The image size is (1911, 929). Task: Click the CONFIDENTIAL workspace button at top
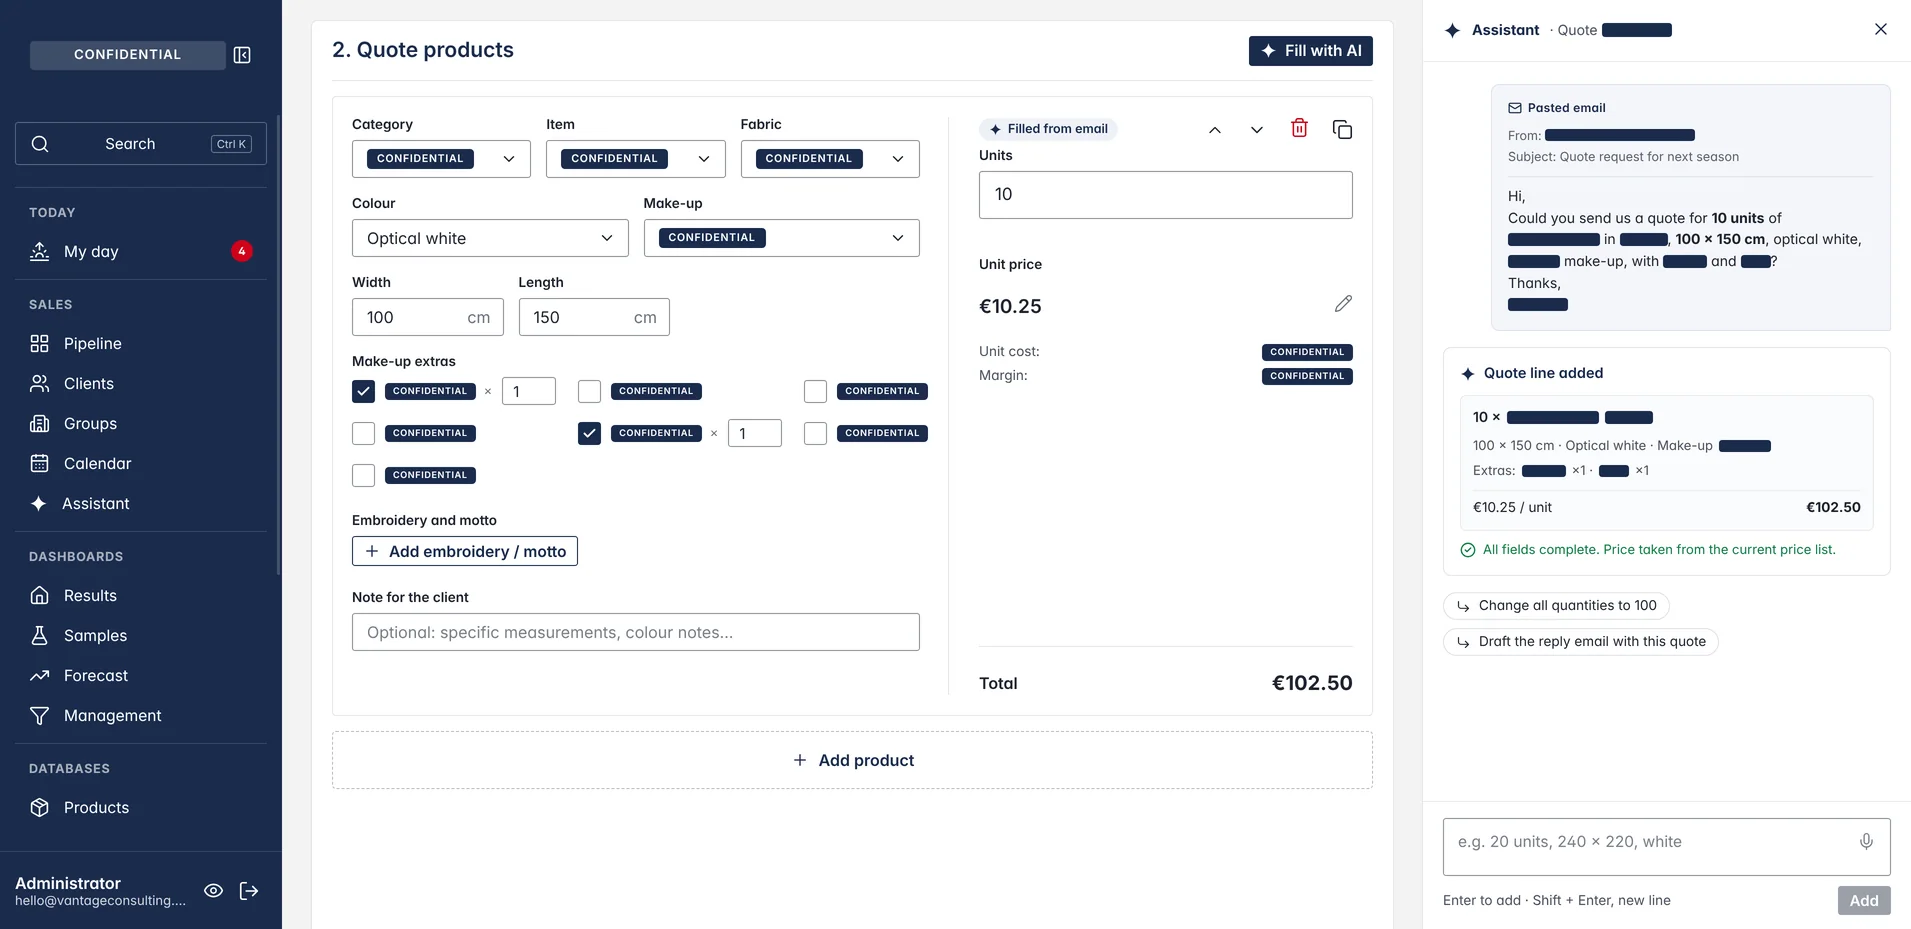point(127,55)
